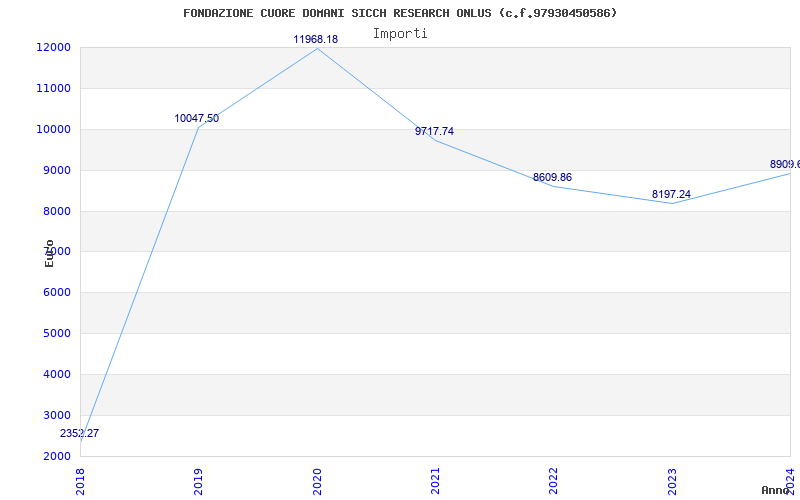Click the 2021 data label 9717.74
Screen dimensions: 800x500
coord(434,131)
